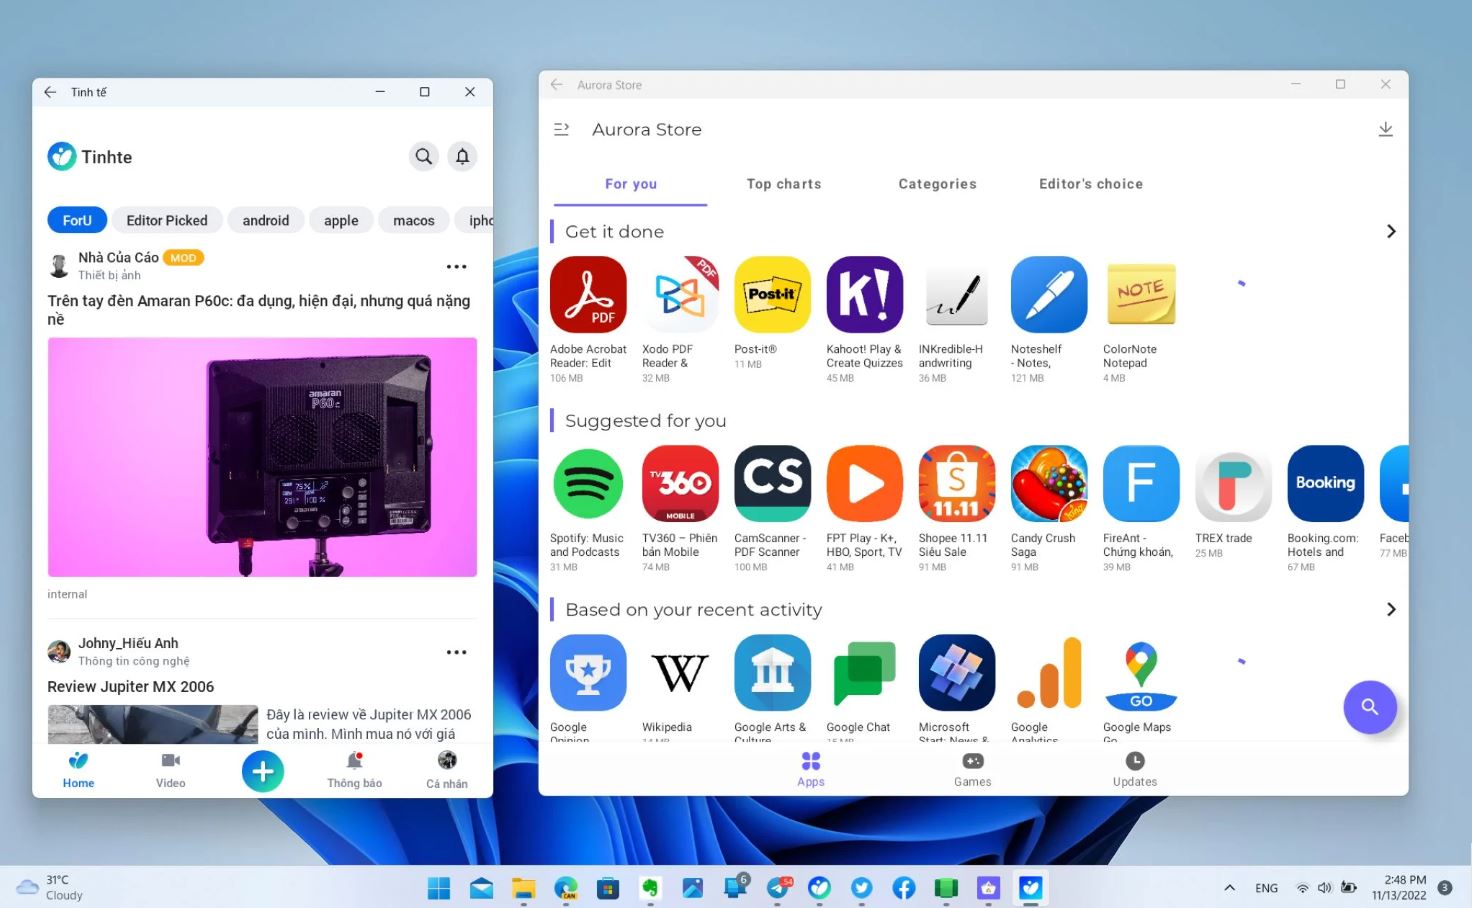Select the Post-it app icon

(x=772, y=294)
